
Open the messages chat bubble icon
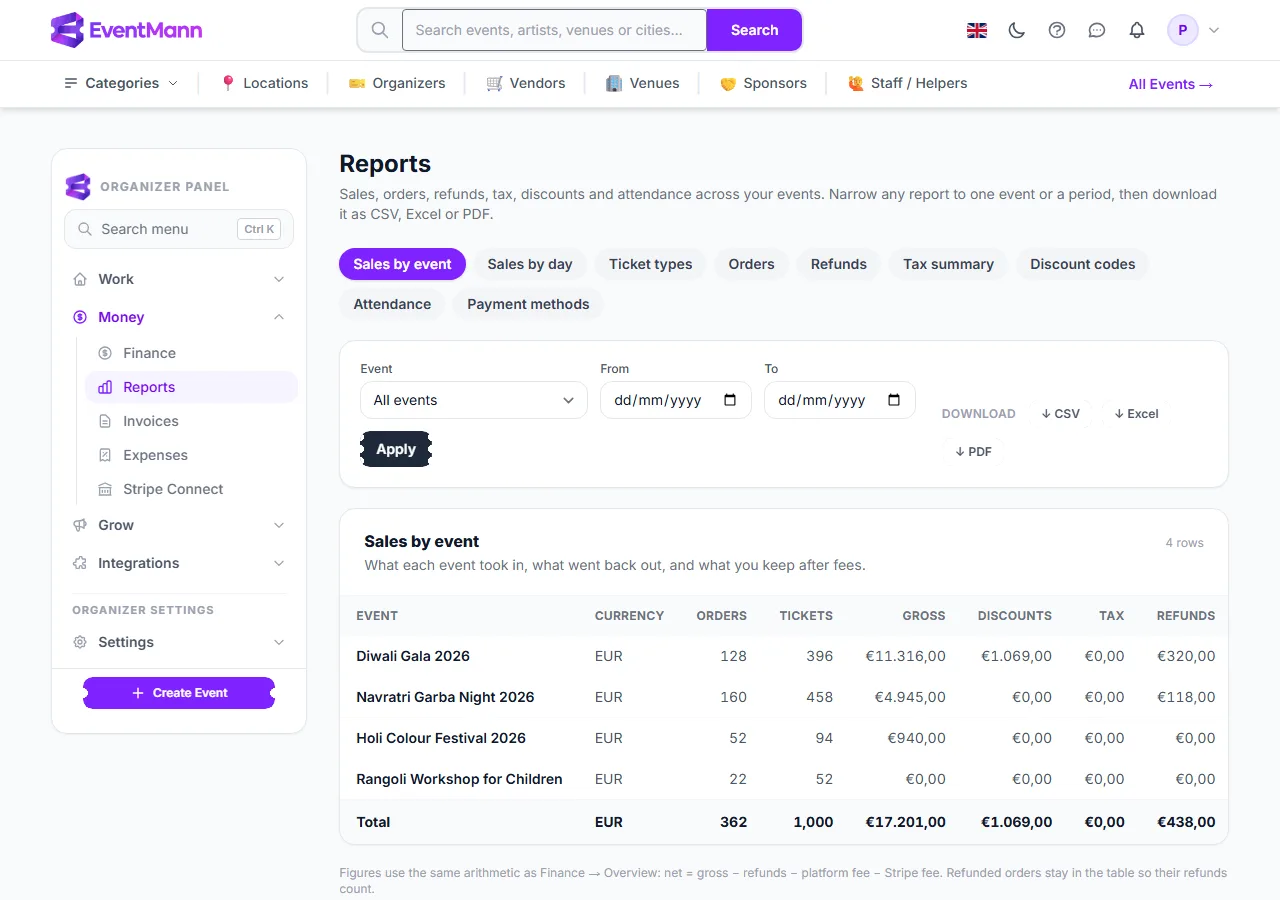tap(1097, 30)
